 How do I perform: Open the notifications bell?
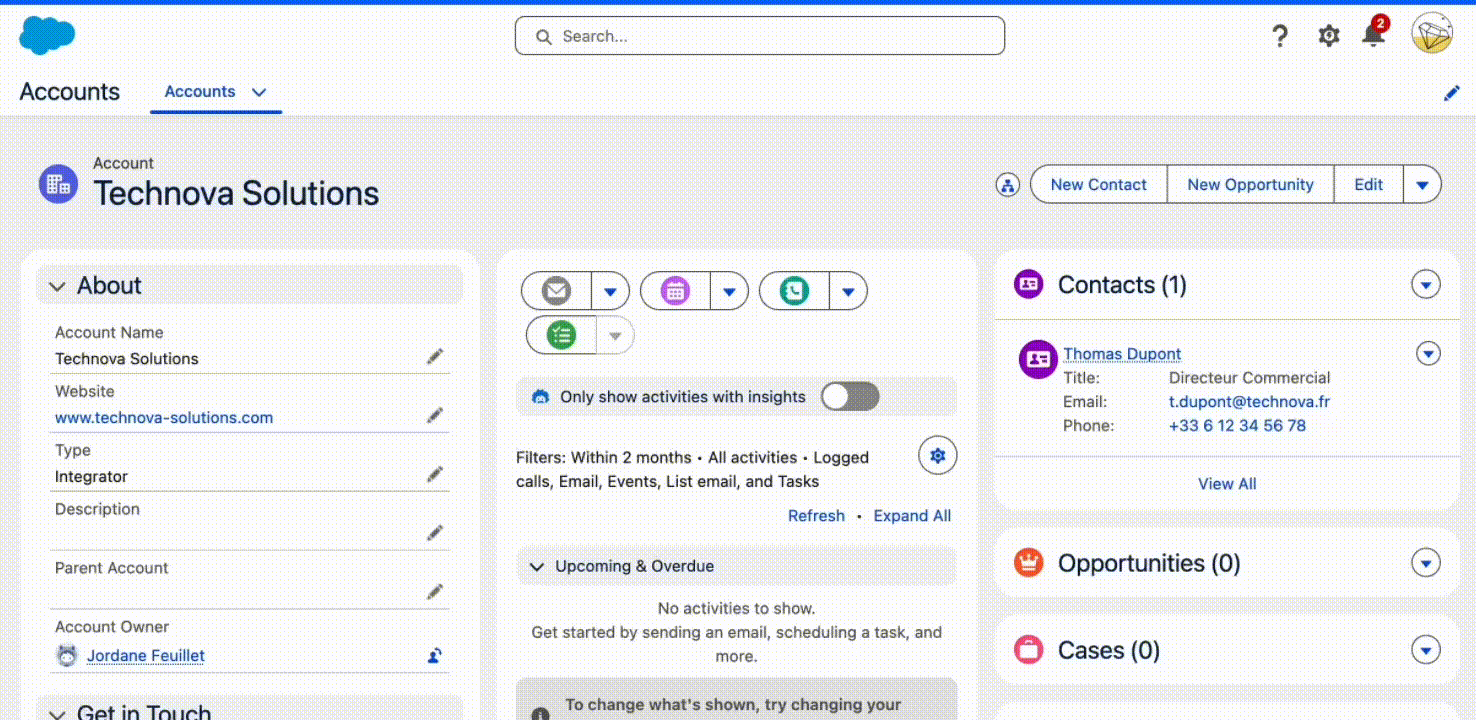coord(1374,35)
